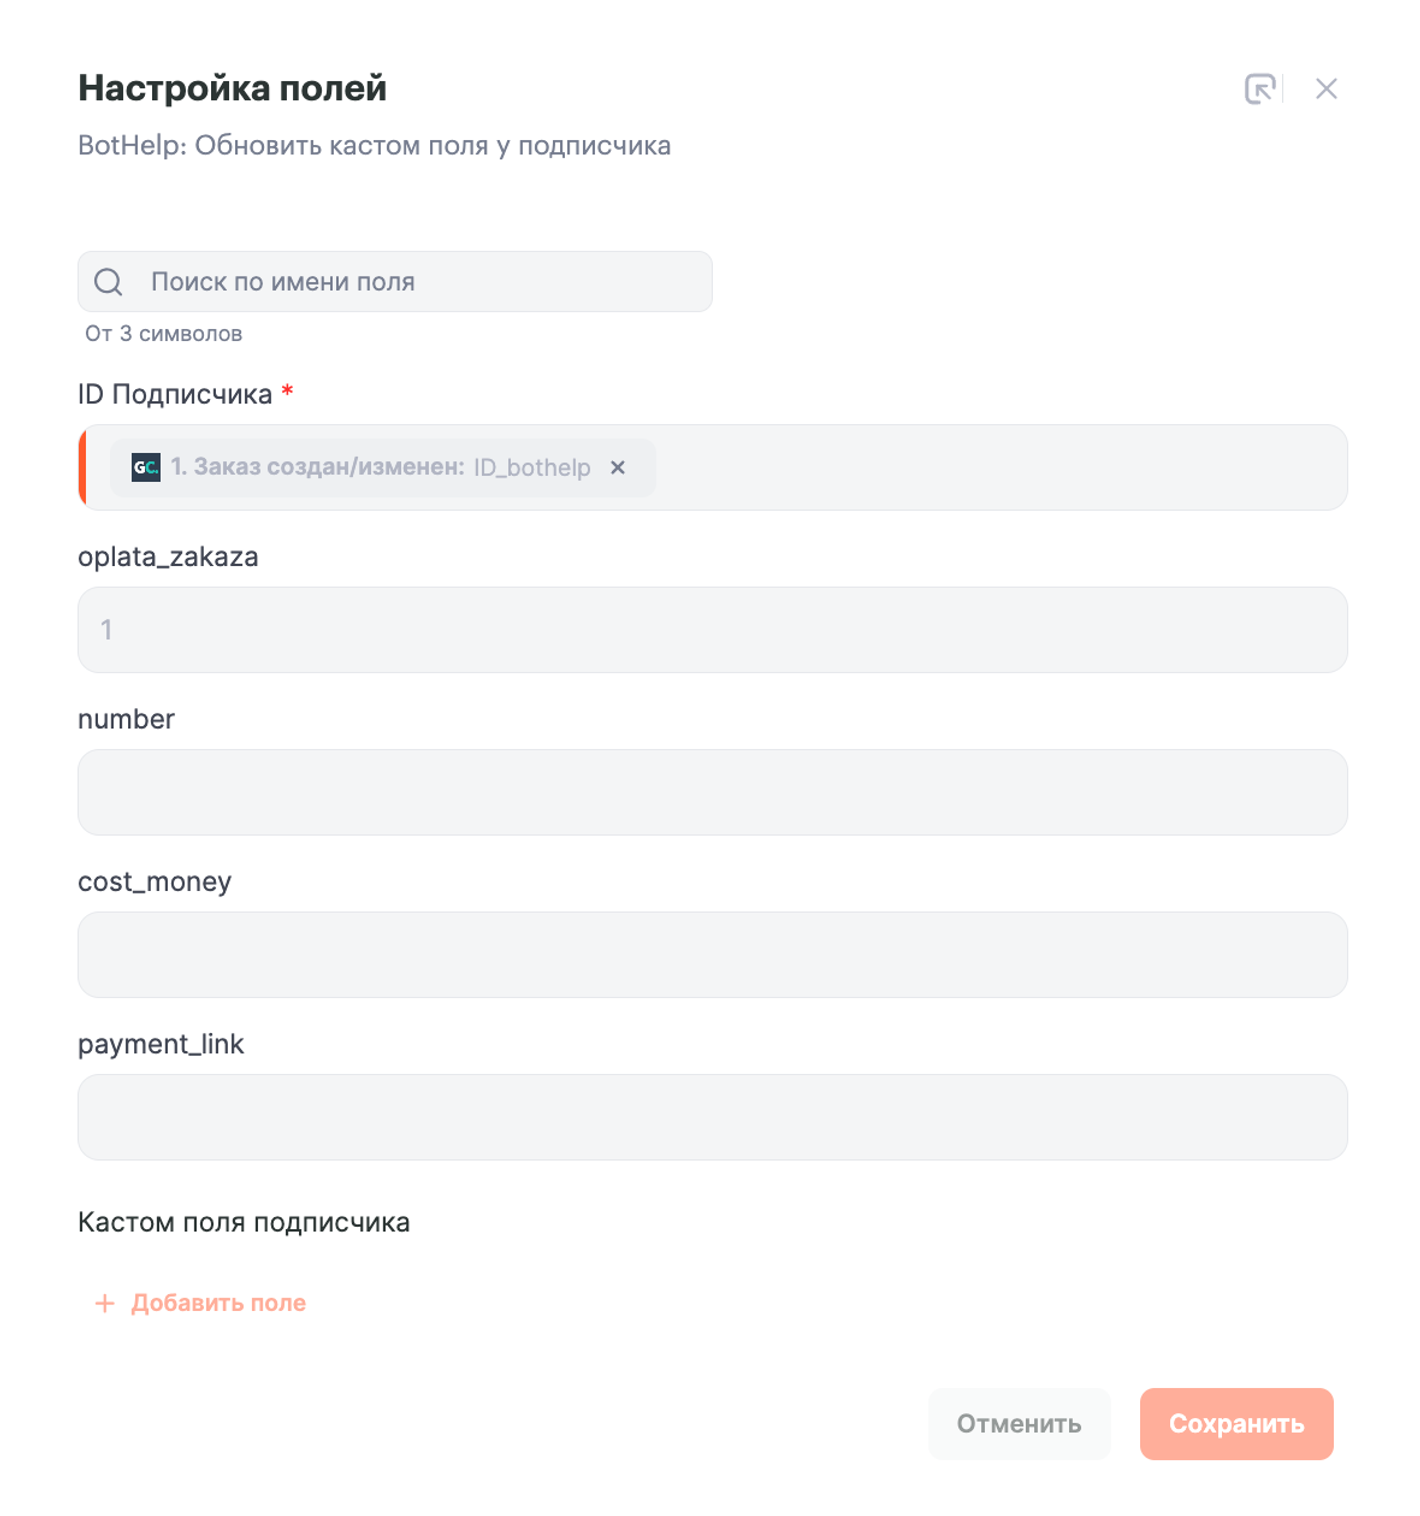The image size is (1420, 1516).
Task: Select the Заказ создан/изменен tag text
Action: [x=317, y=467]
